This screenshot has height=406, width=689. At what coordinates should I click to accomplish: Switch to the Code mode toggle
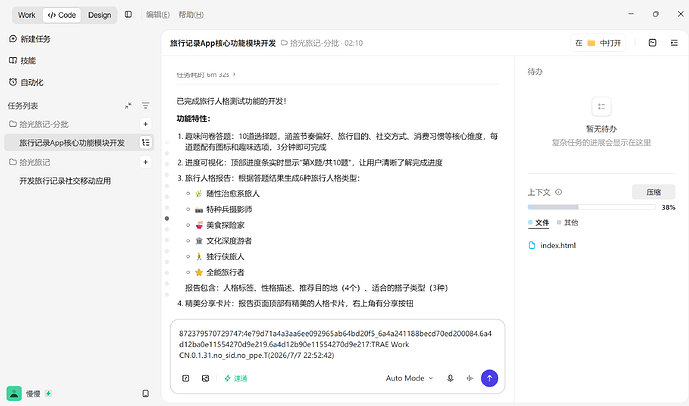62,15
